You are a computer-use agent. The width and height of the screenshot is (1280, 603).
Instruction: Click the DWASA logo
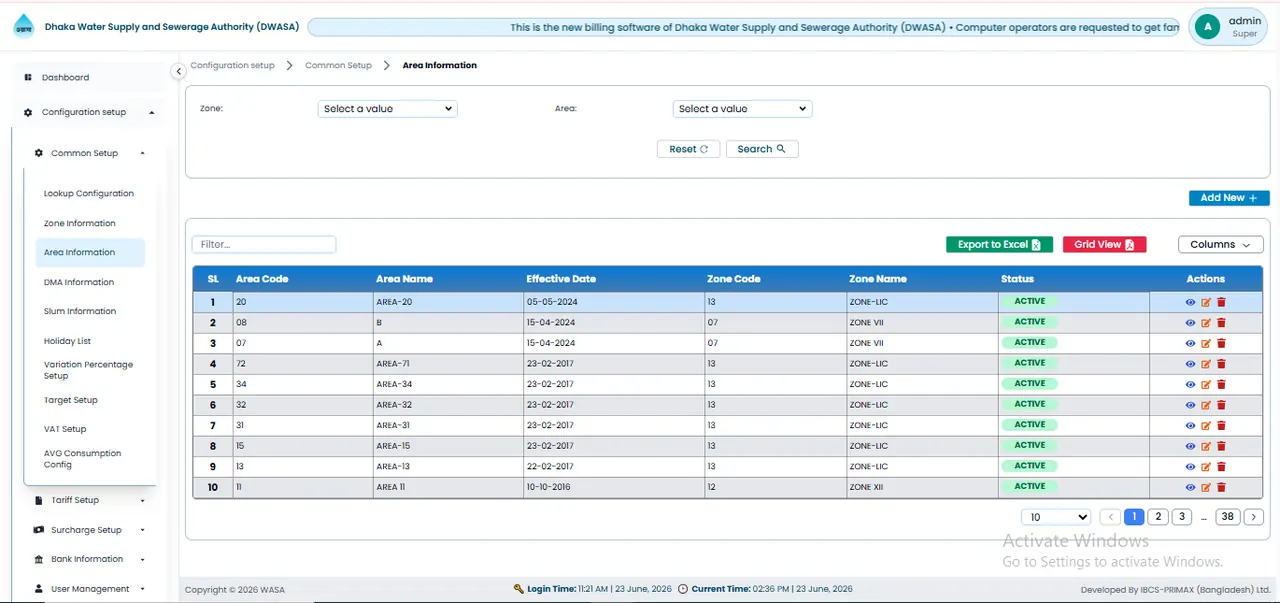pyautogui.click(x=23, y=27)
